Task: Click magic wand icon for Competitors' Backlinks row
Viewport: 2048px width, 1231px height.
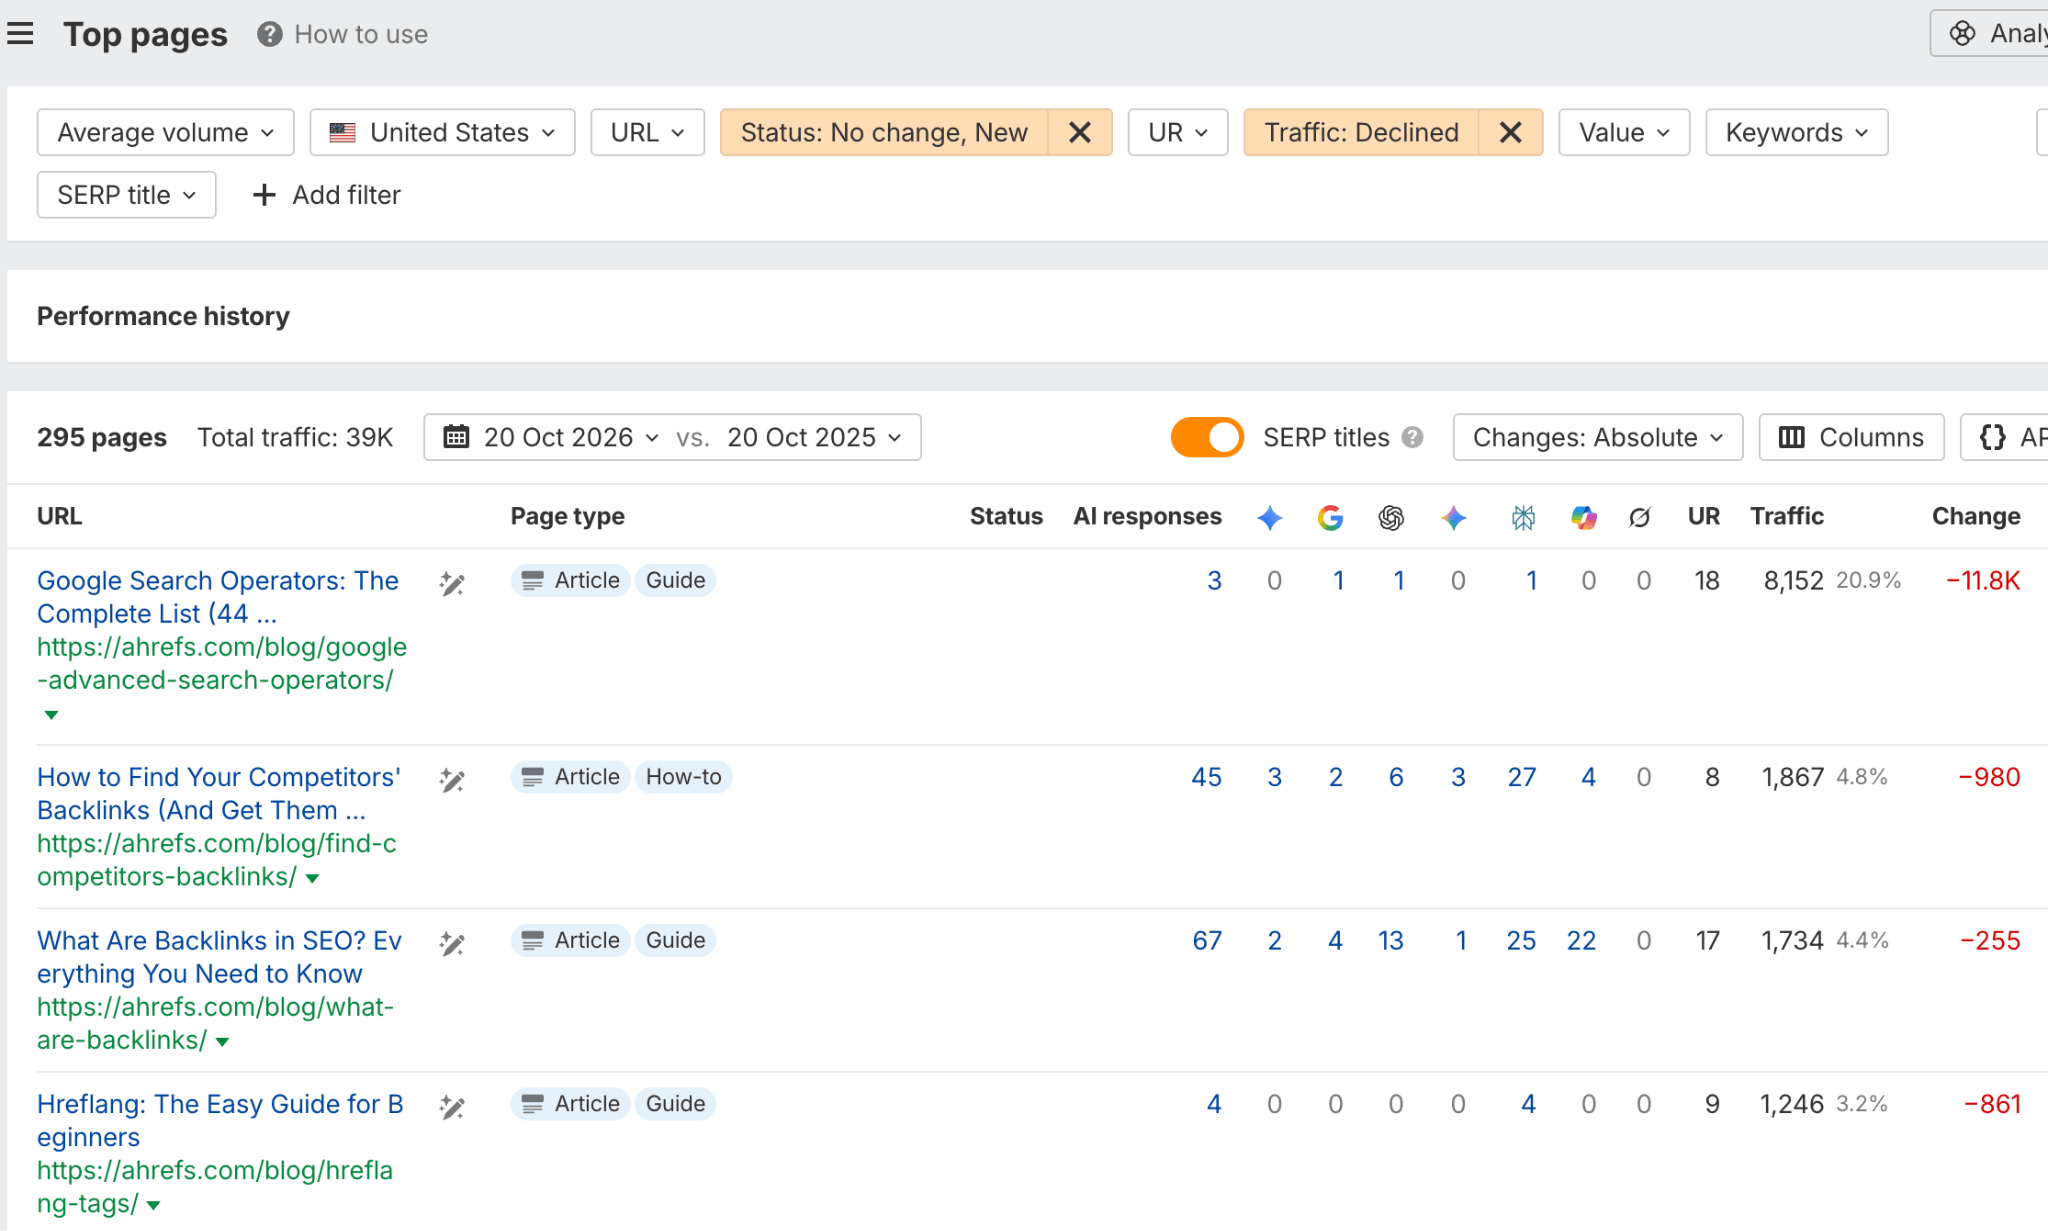Action: pos(452,780)
